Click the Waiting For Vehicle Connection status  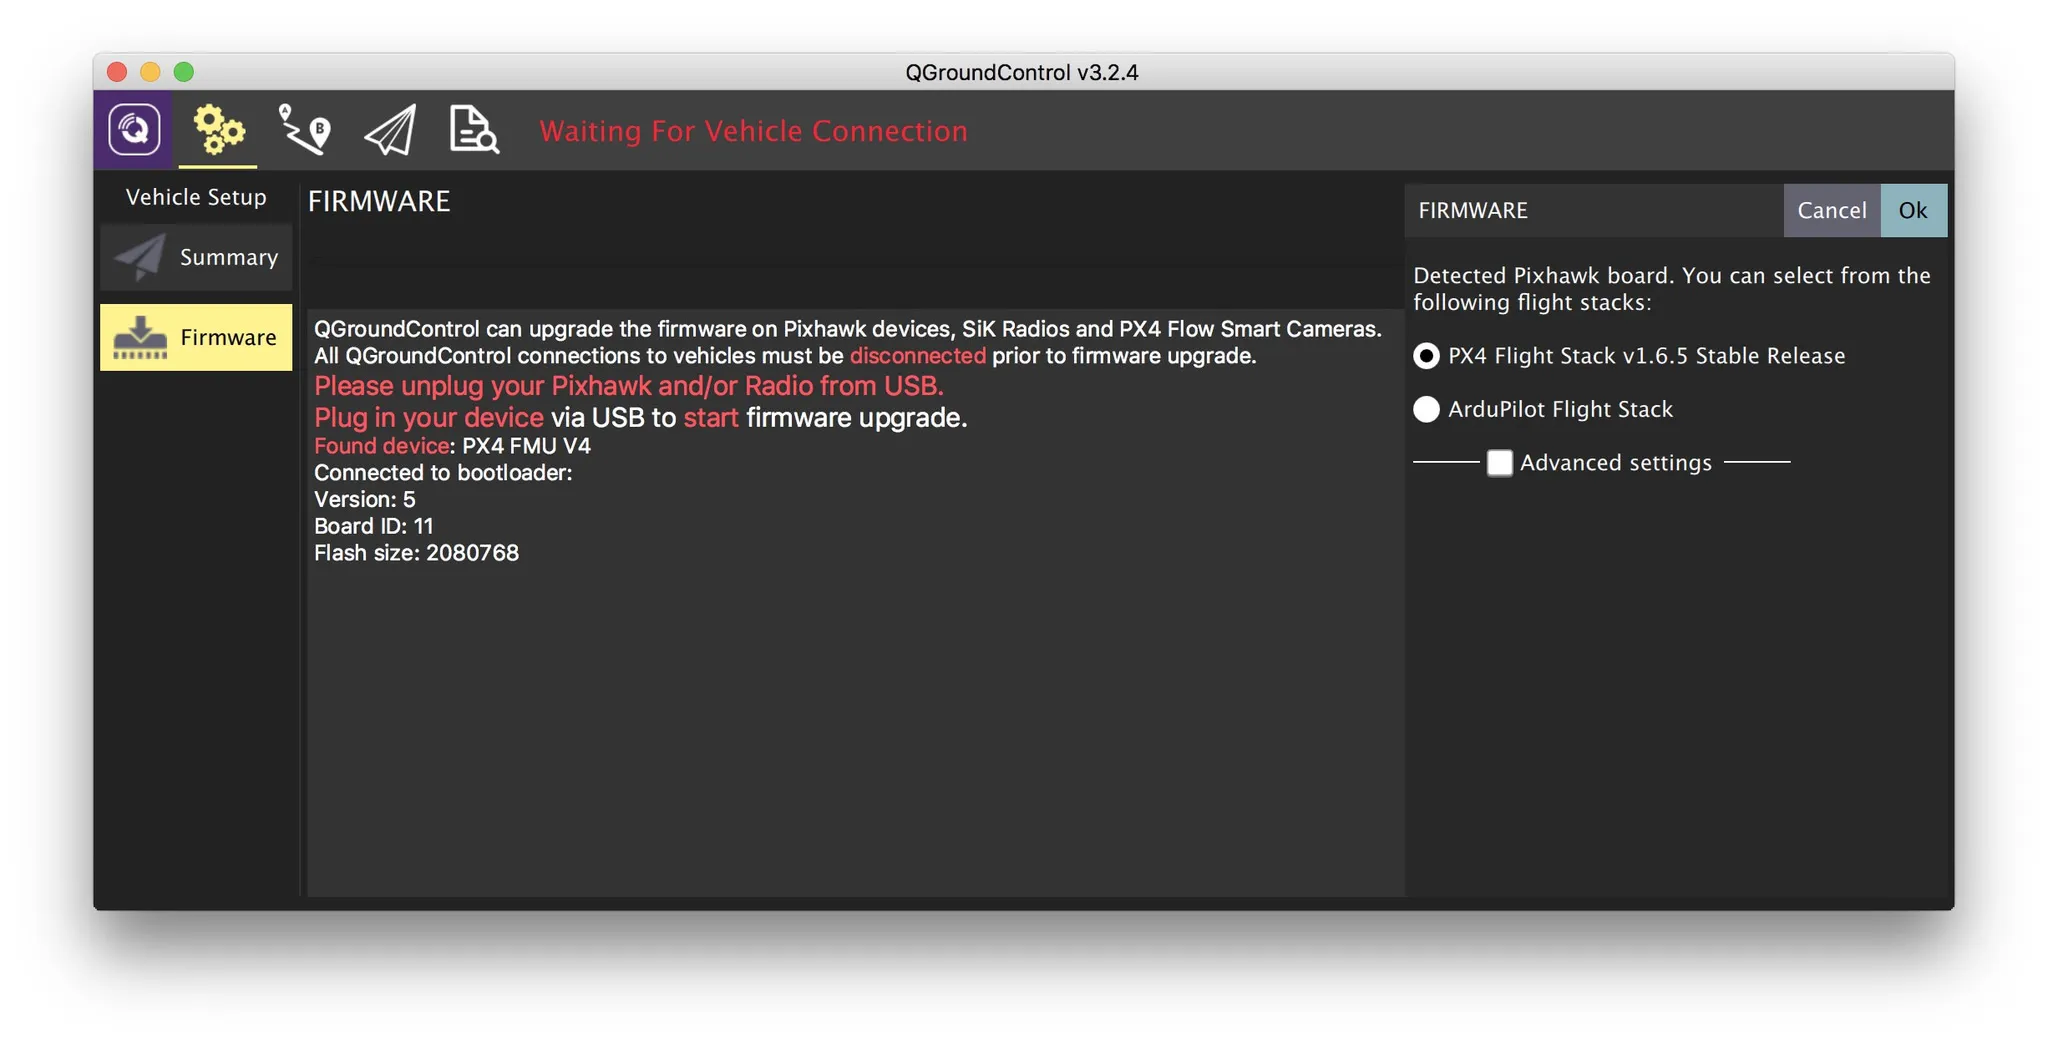point(753,131)
